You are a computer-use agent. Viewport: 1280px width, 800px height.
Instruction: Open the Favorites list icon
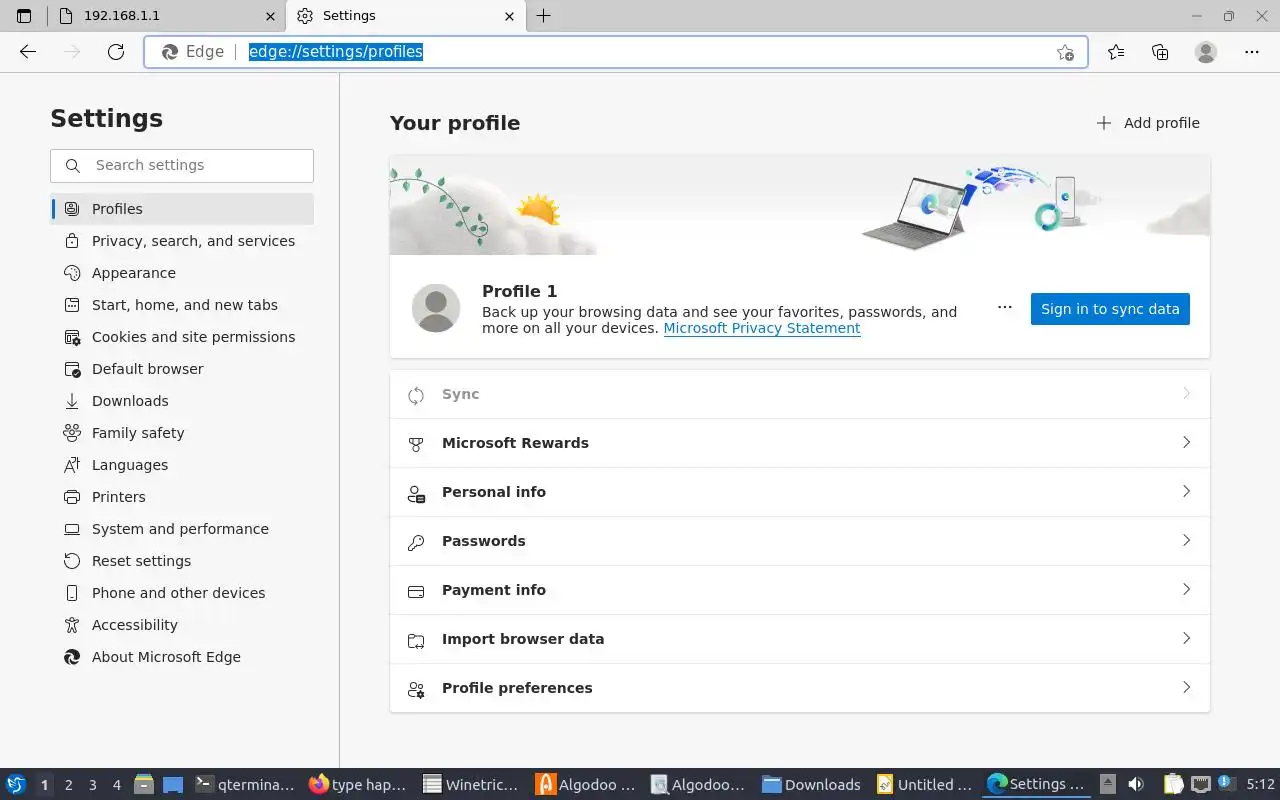tap(1116, 52)
